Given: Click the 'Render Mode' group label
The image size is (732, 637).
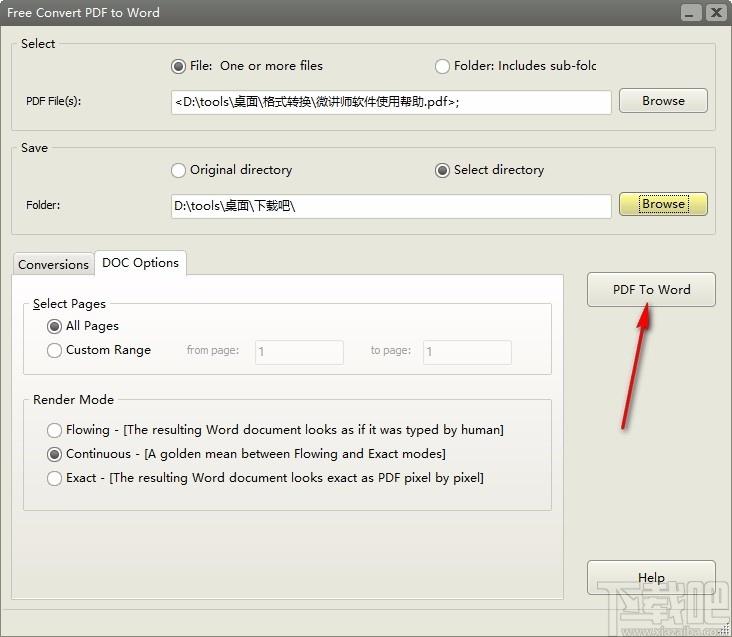Looking at the screenshot, I should pos(73,399).
